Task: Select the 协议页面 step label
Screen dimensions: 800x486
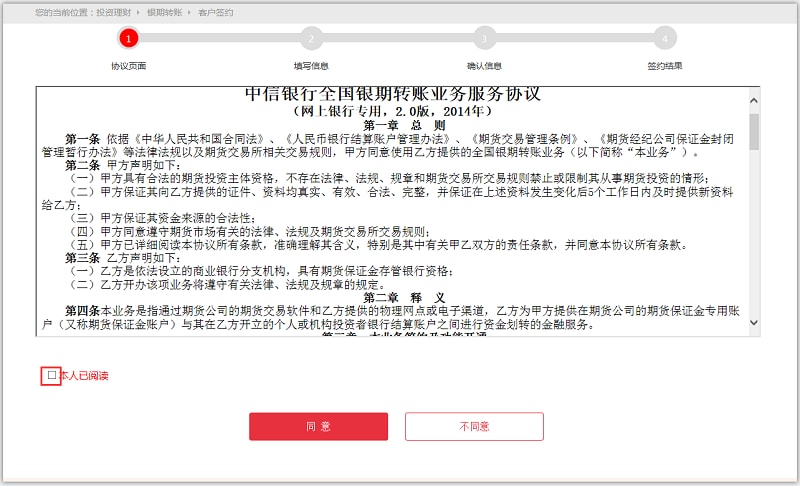Action: pyautogui.click(x=128, y=66)
